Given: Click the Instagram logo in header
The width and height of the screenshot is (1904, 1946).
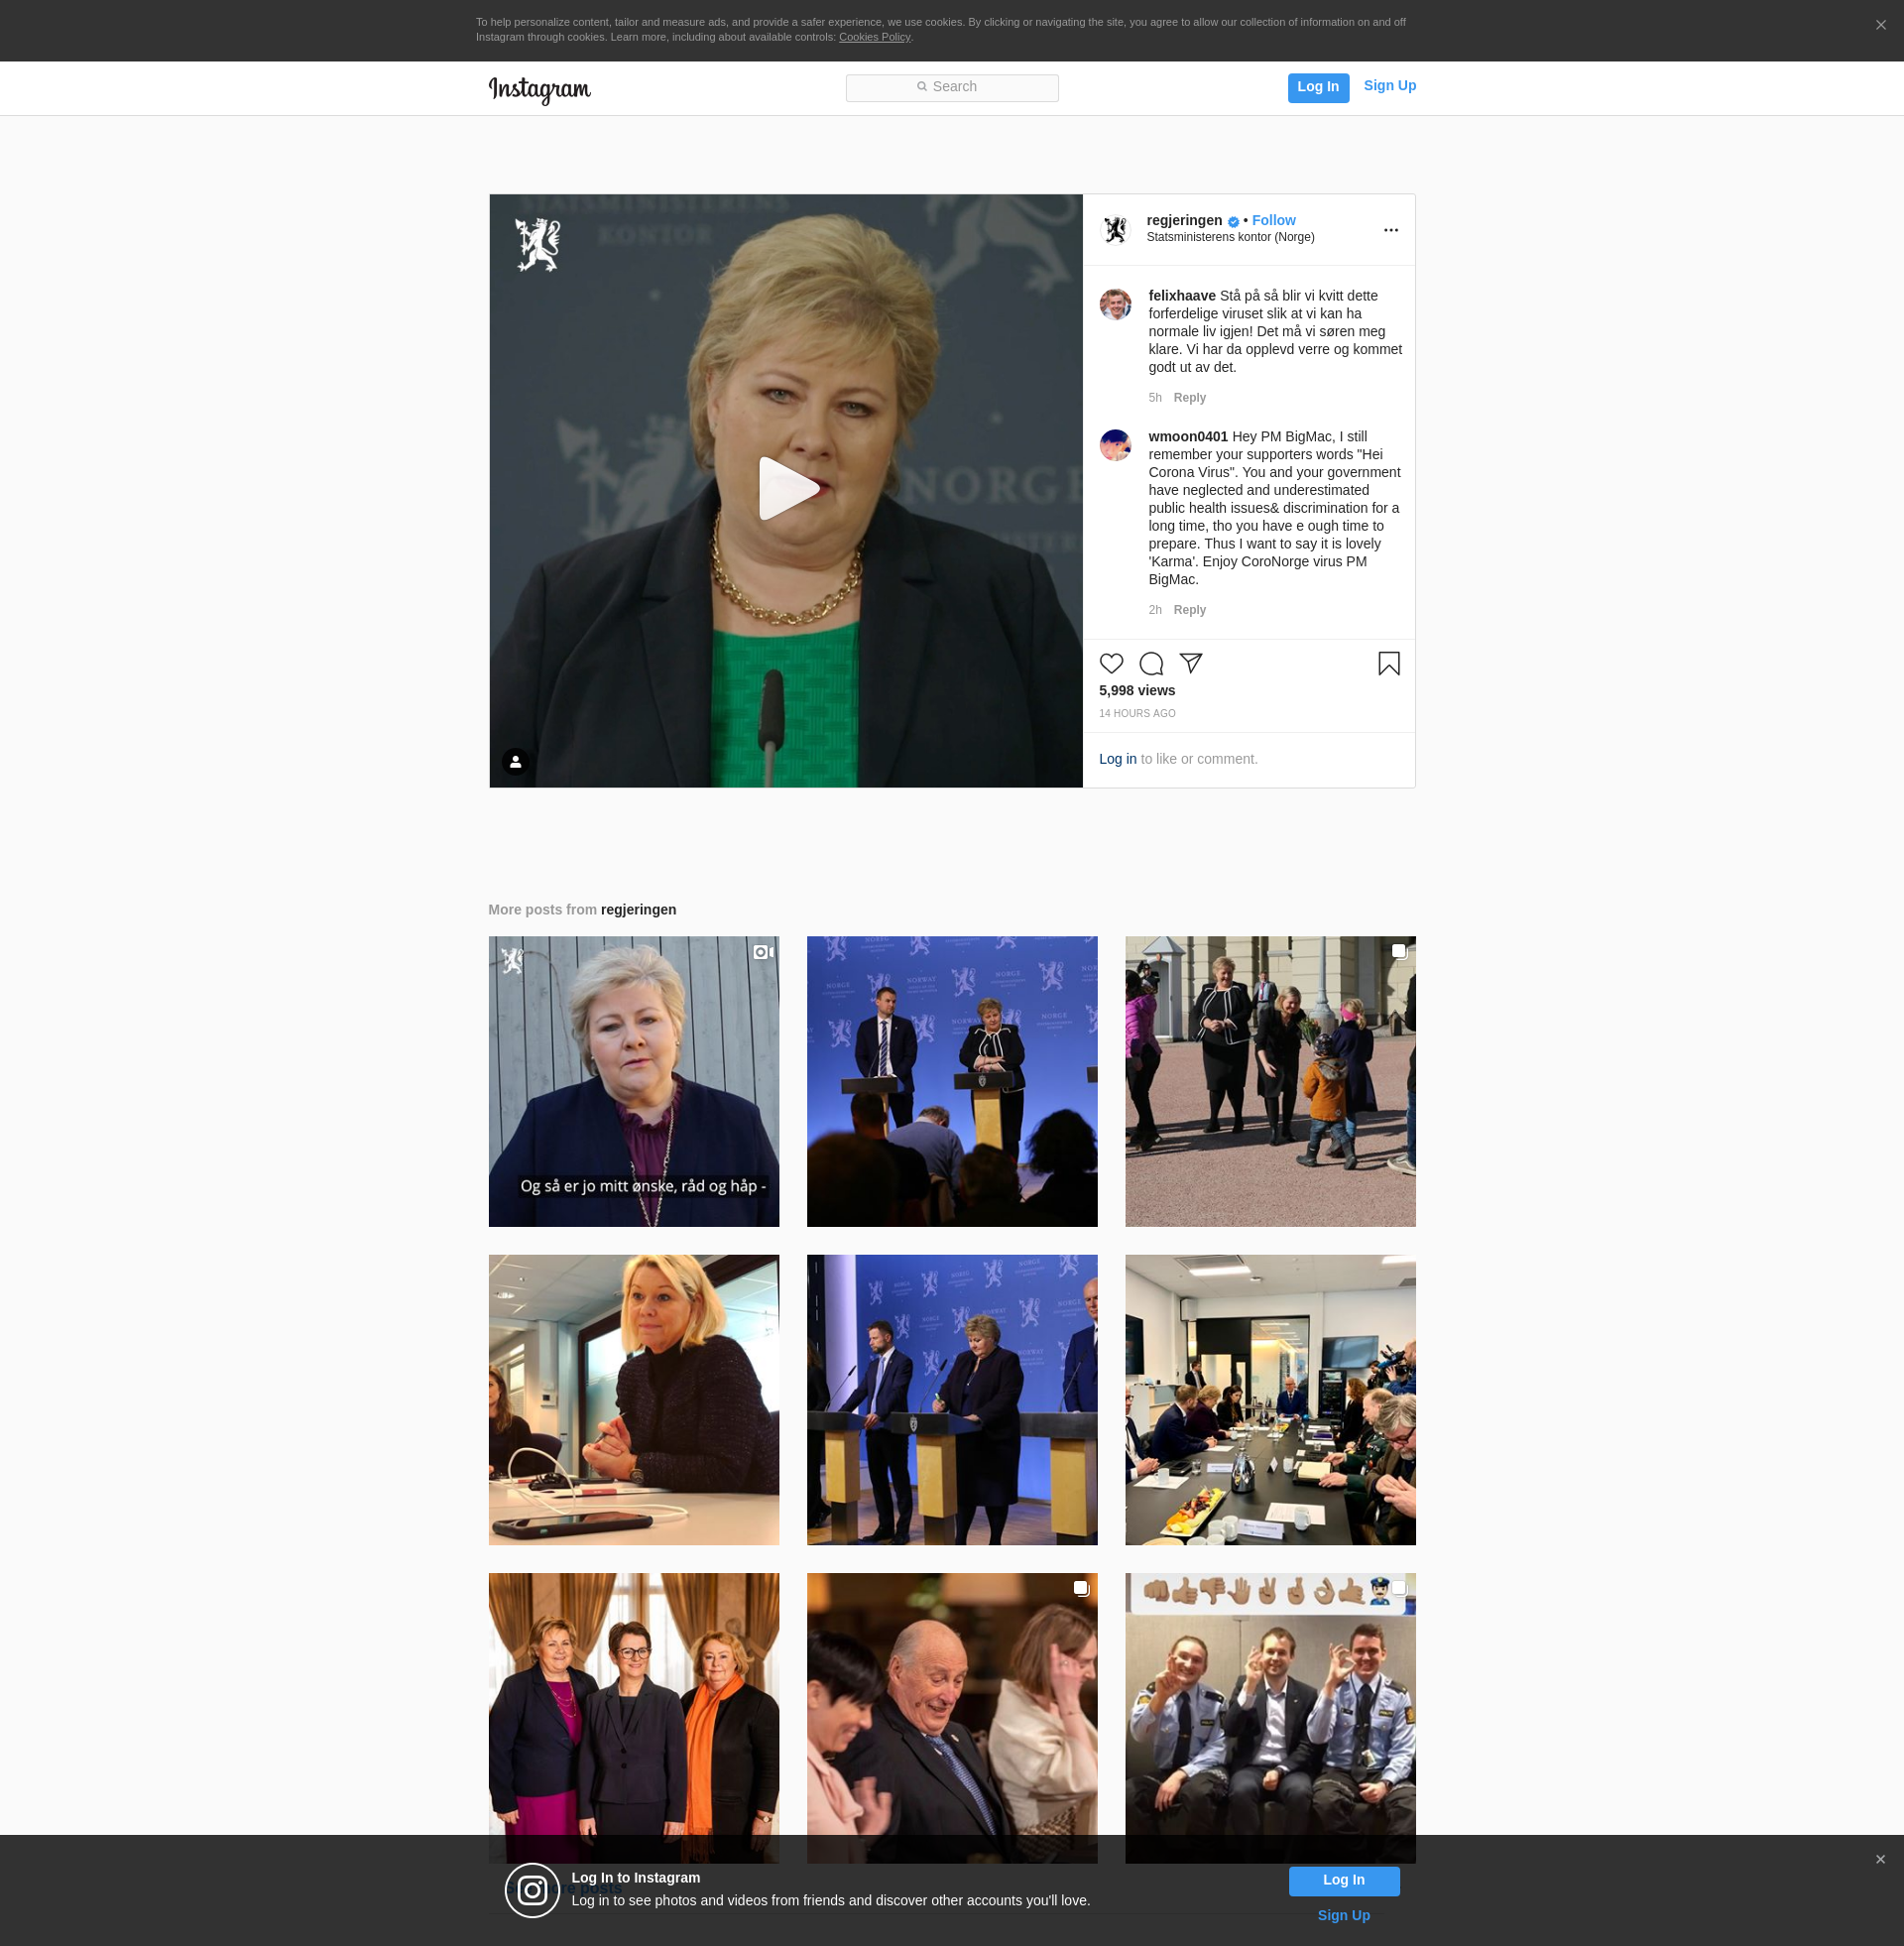Looking at the screenshot, I should pyautogui.click(x=539, y=89).
